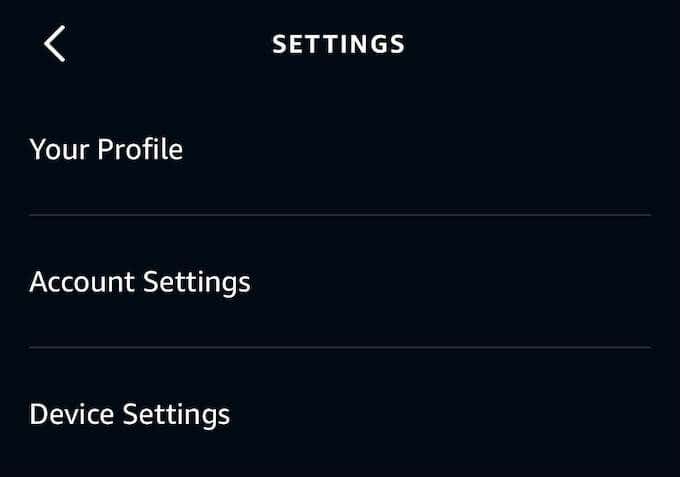Click the SETTINGS header title
680x477 pixels.
pyautogui.click(x=339, y=44)
